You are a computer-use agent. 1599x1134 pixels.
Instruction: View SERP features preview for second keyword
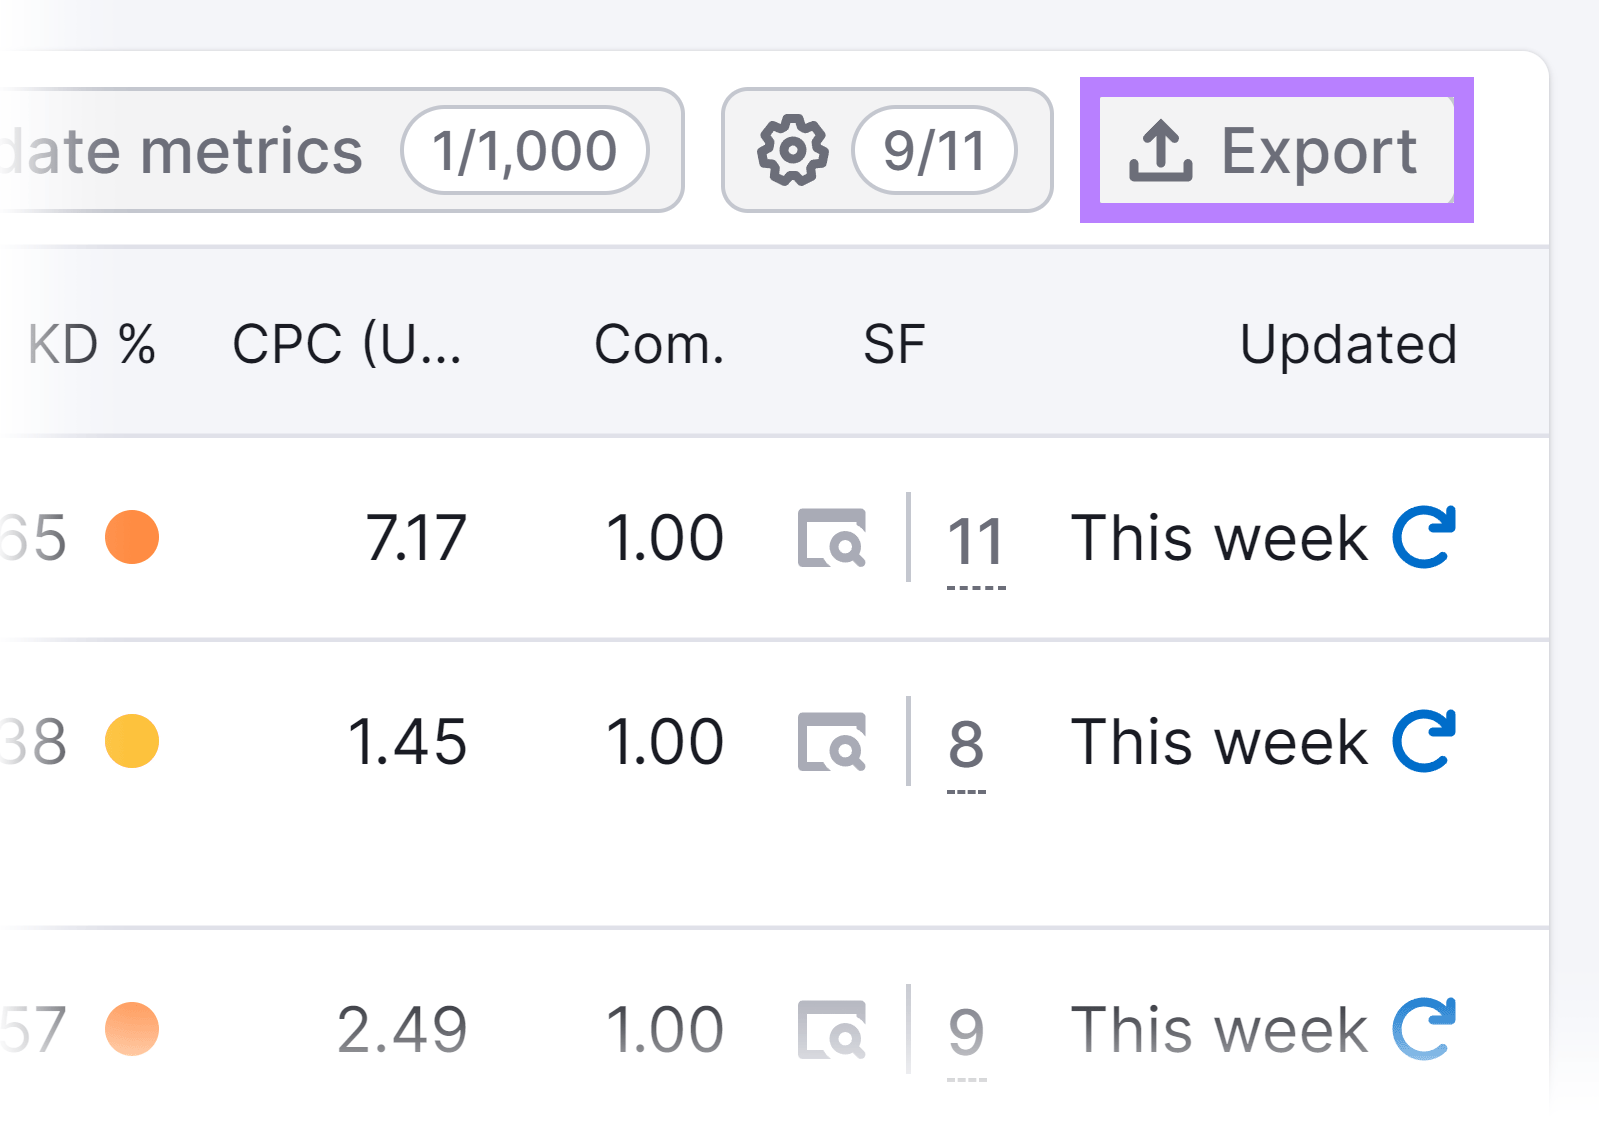coord(833,740)
